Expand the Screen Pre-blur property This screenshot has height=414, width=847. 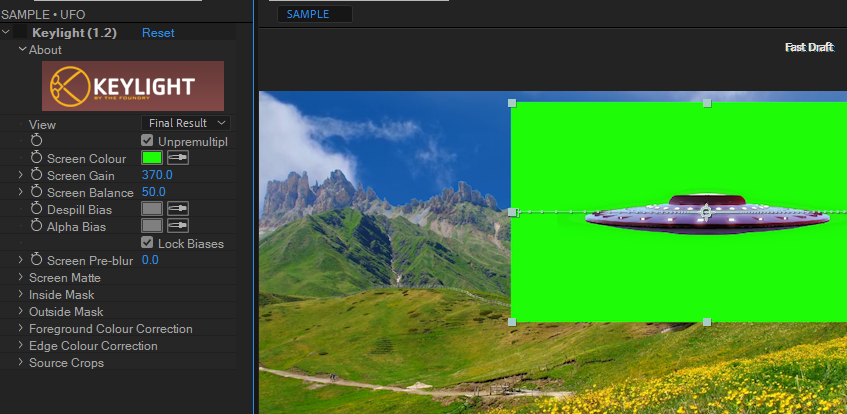click(x=21, y=260)
